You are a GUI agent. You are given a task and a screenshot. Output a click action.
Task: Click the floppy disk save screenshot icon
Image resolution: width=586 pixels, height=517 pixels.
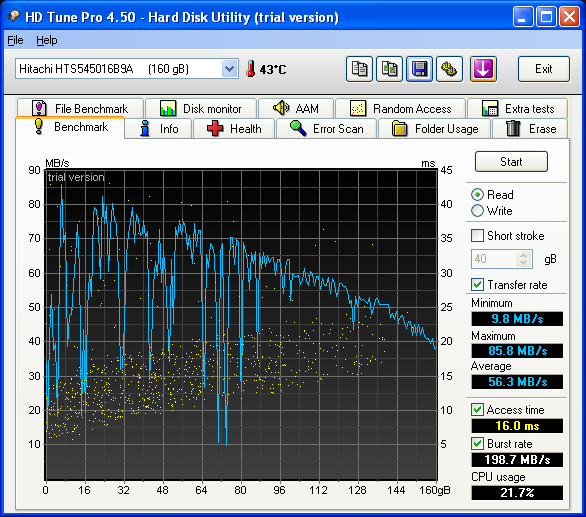[x=419, y=69]
